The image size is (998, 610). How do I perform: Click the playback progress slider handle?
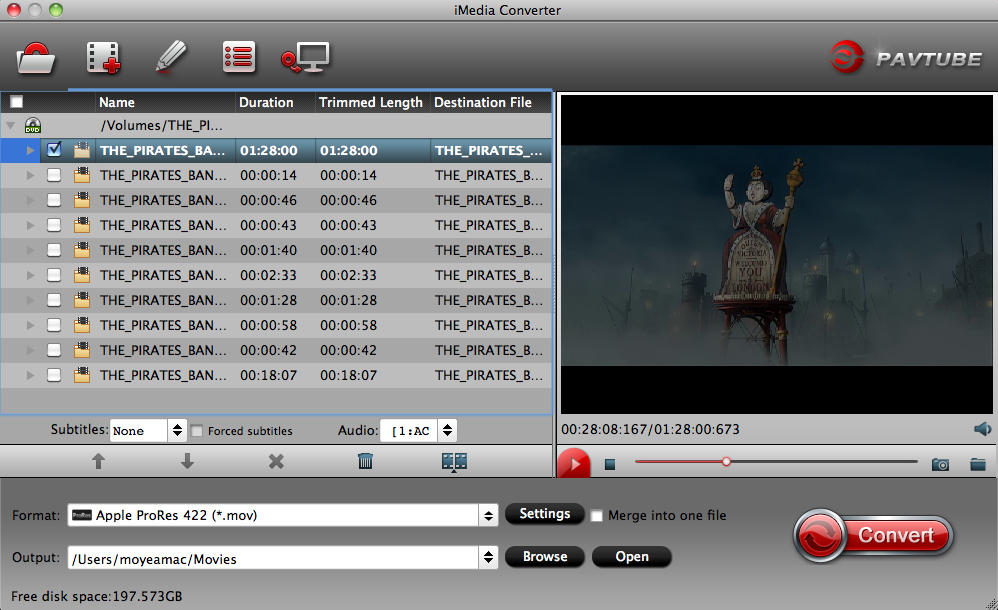coord(726,462)
